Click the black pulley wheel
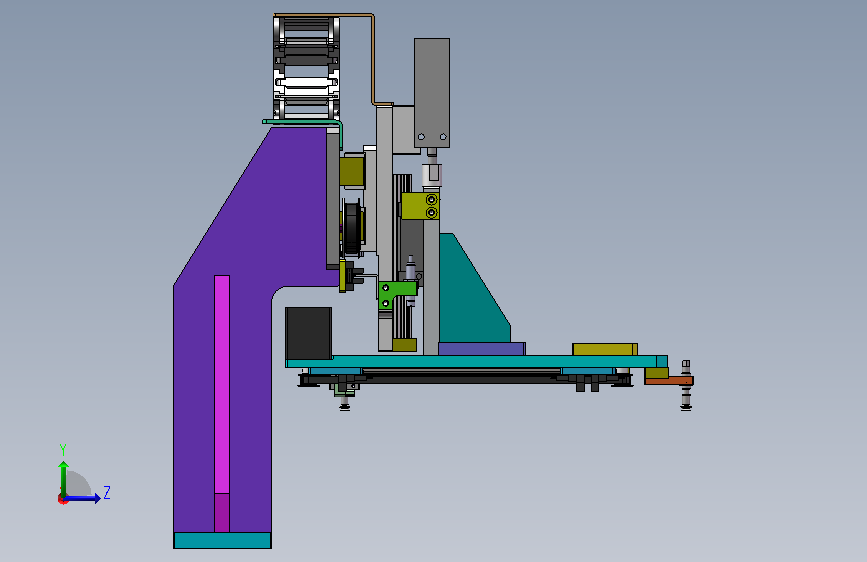Image resolution: width=867 pixels, height=562 pixels. pyautogui.click(x=353, y=228)
